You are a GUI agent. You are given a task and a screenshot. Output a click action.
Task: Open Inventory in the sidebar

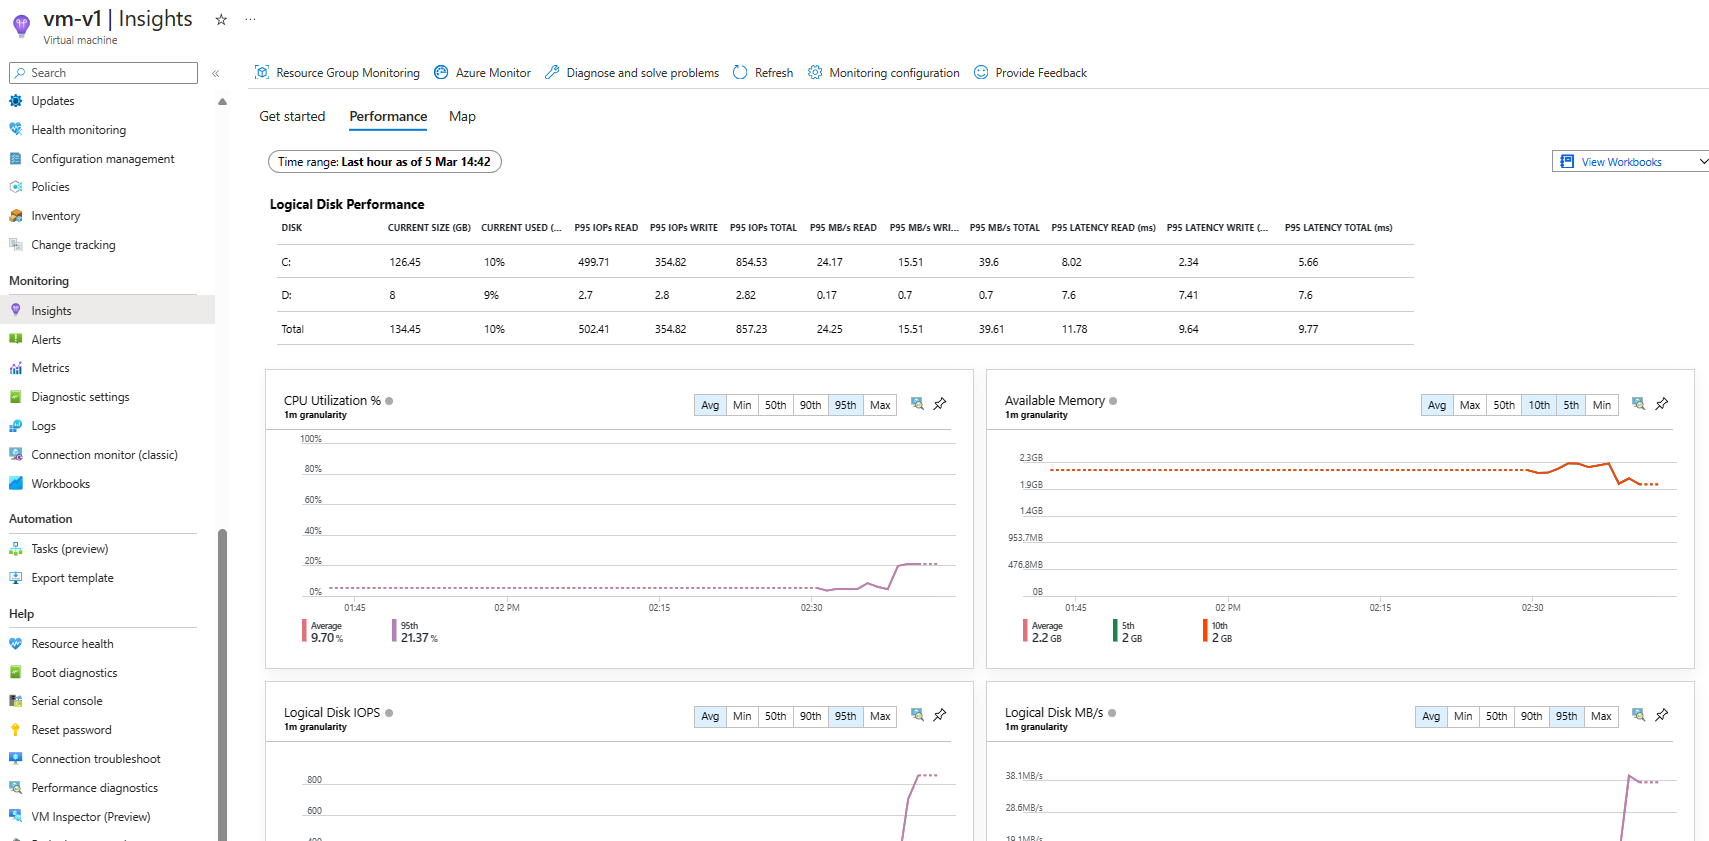[x=55, y=216]
